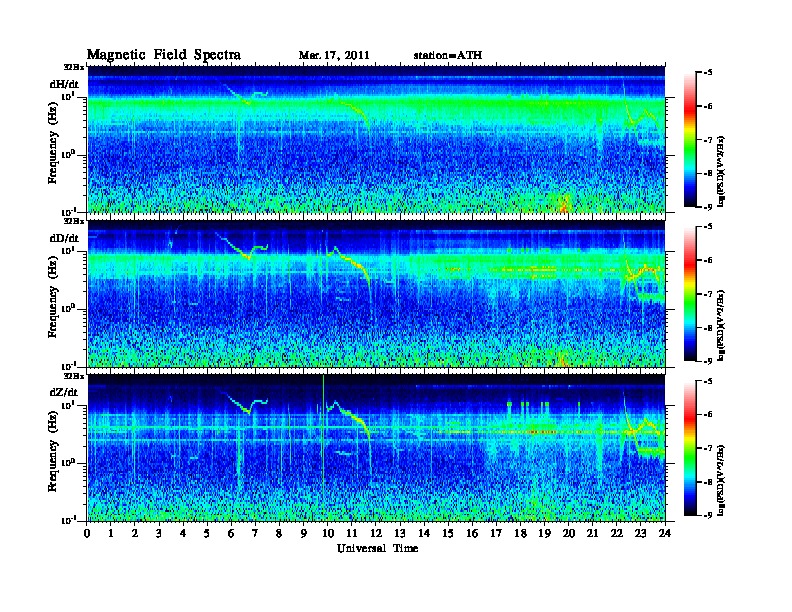Viewport: 792px width, 612px height.
Task: Click hour tick label 21 on time axis
Action: coord(592,533)
